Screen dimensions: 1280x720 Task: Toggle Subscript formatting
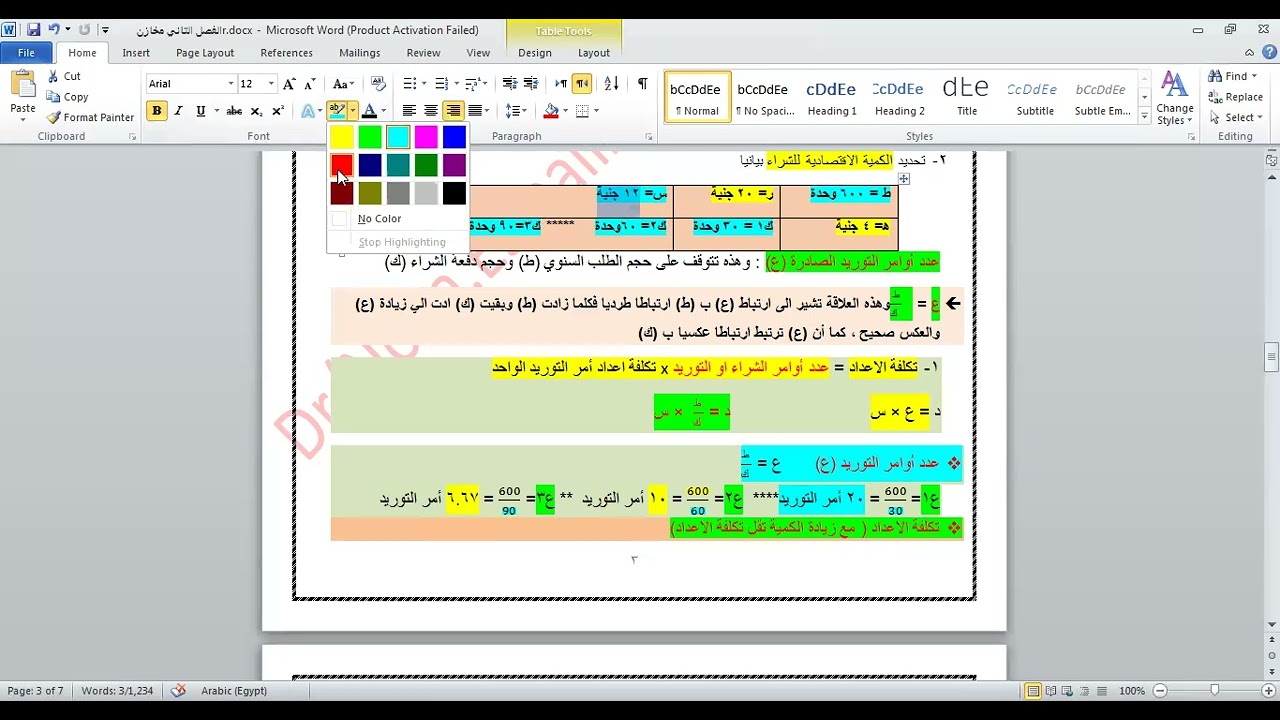click(256, 111)
